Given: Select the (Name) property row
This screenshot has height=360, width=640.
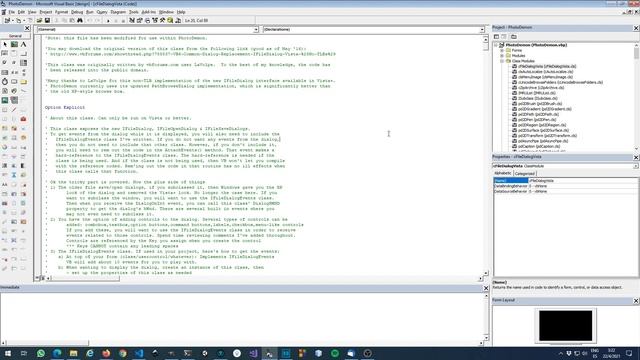Looking at the screenshot, I should [x=566, y=180].
